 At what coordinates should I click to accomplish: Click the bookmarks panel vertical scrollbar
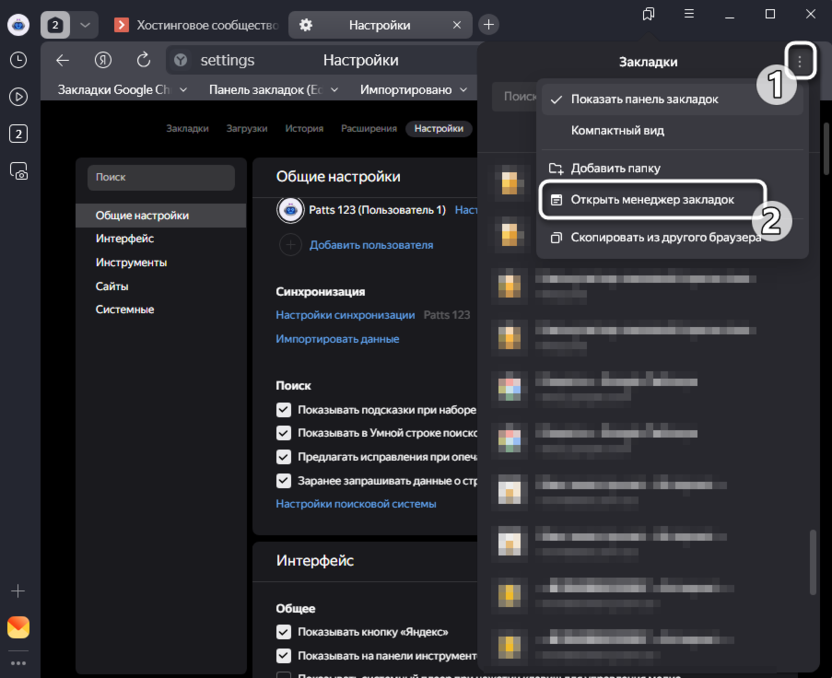click(813, 562)
